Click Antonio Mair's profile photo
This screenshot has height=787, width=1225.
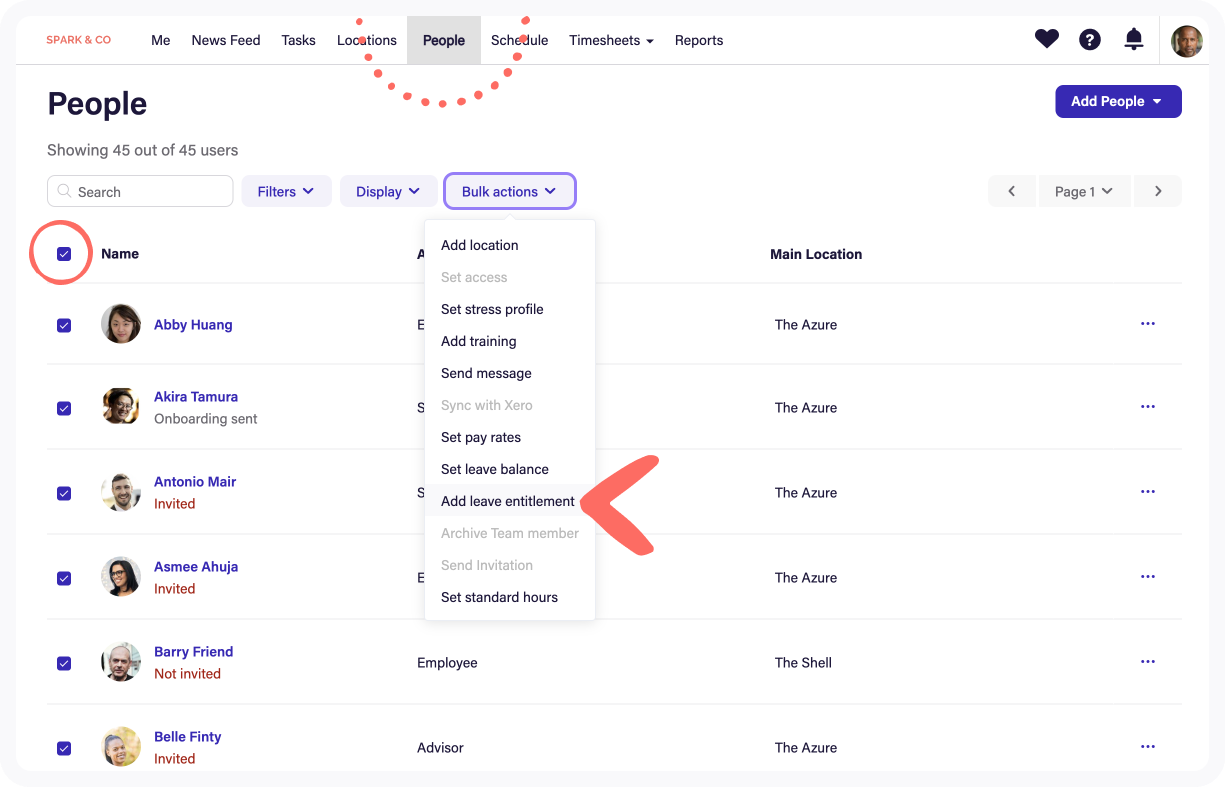coord(121,492)
